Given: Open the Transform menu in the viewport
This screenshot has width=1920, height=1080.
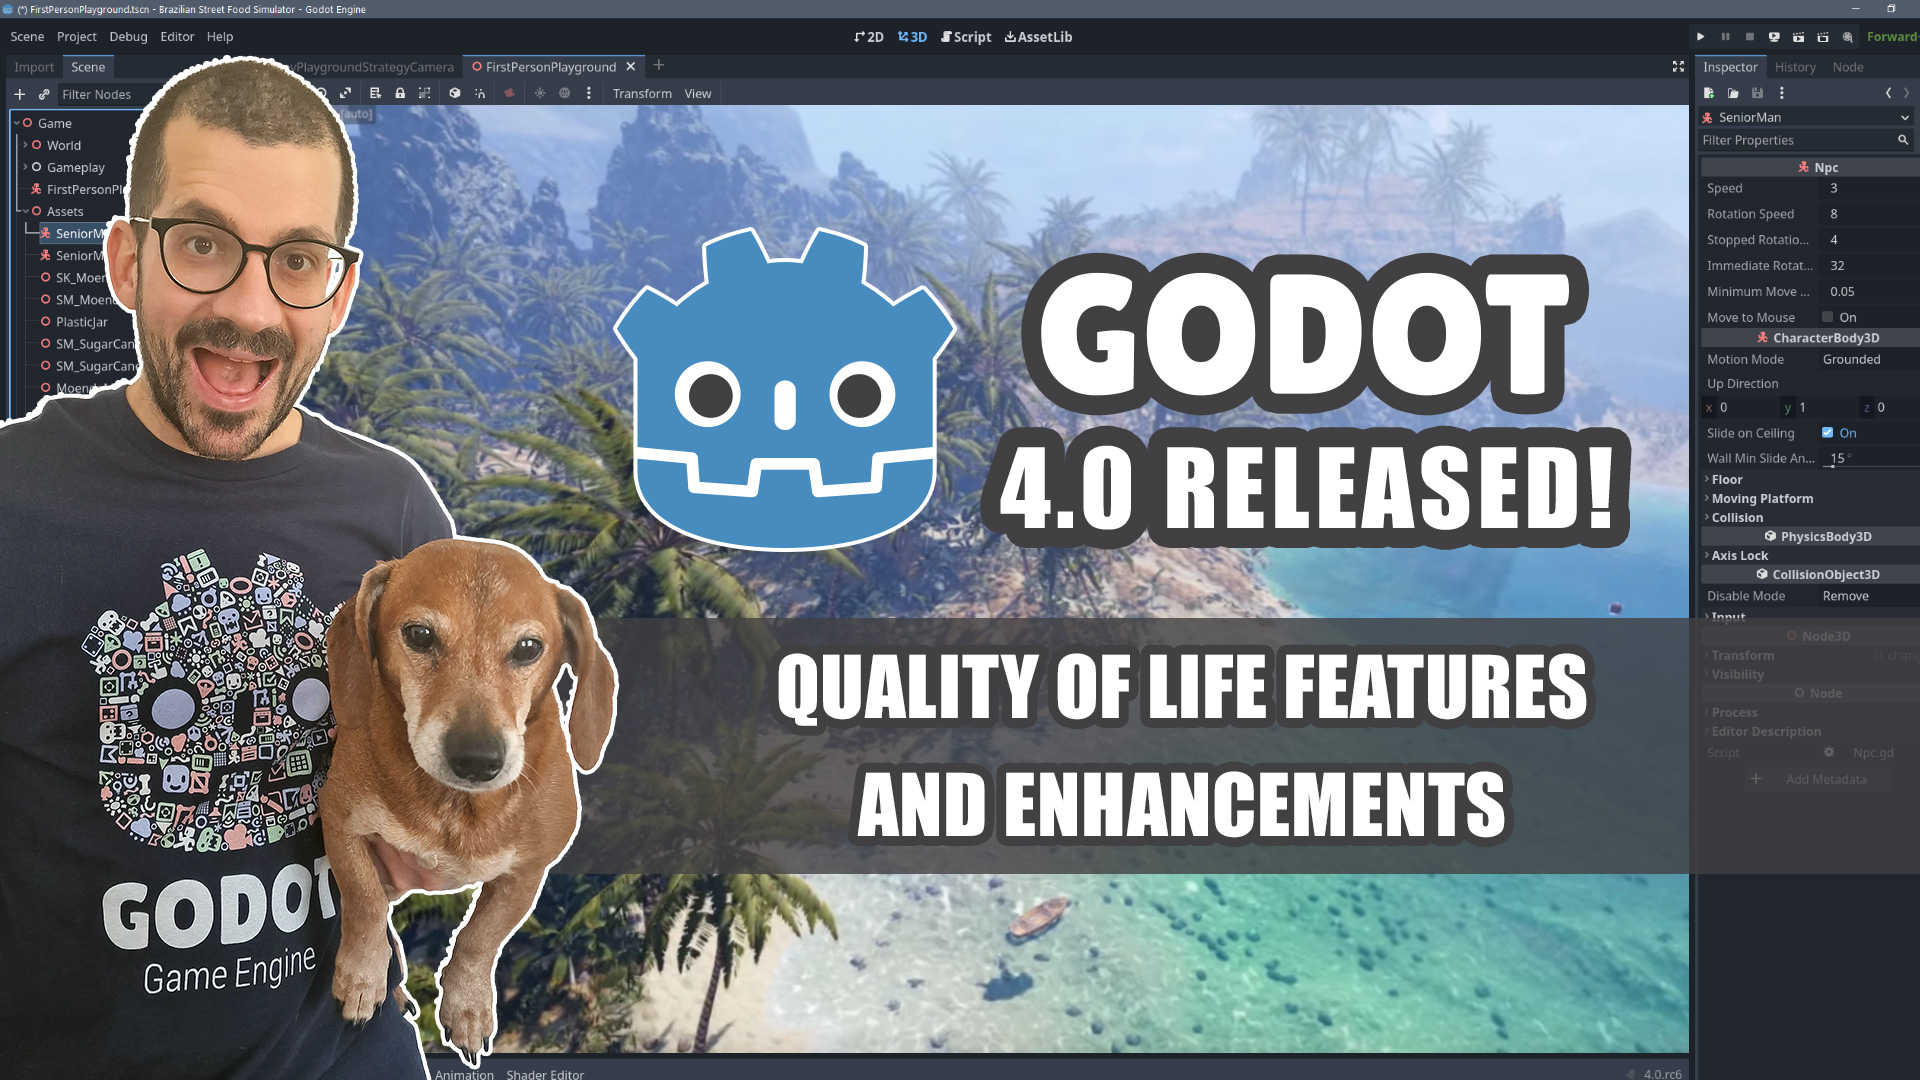Looking at the screenshot, I should [x=642, y=93].
